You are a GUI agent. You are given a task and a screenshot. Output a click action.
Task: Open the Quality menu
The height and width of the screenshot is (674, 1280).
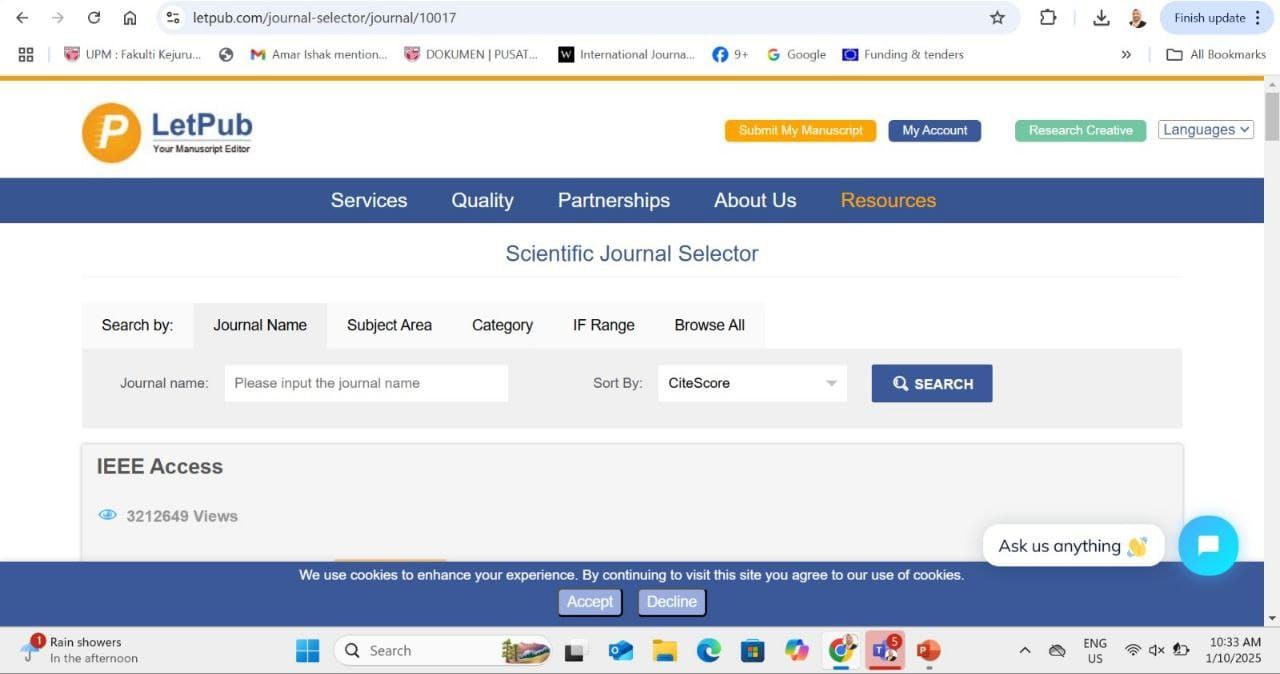click(482, 200)
